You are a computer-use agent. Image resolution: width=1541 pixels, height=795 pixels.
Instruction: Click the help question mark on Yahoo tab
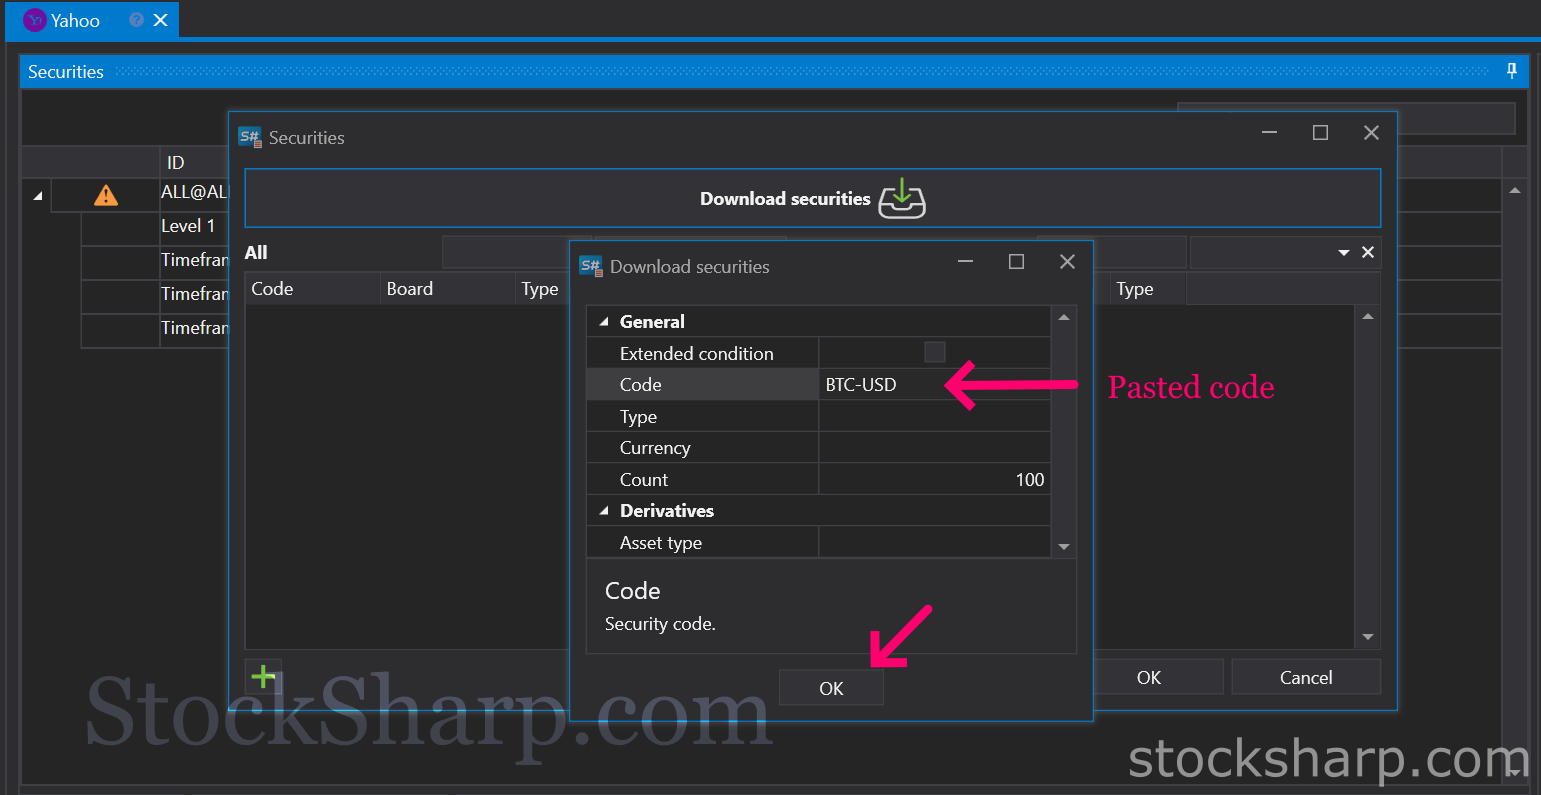pos(137,20)
